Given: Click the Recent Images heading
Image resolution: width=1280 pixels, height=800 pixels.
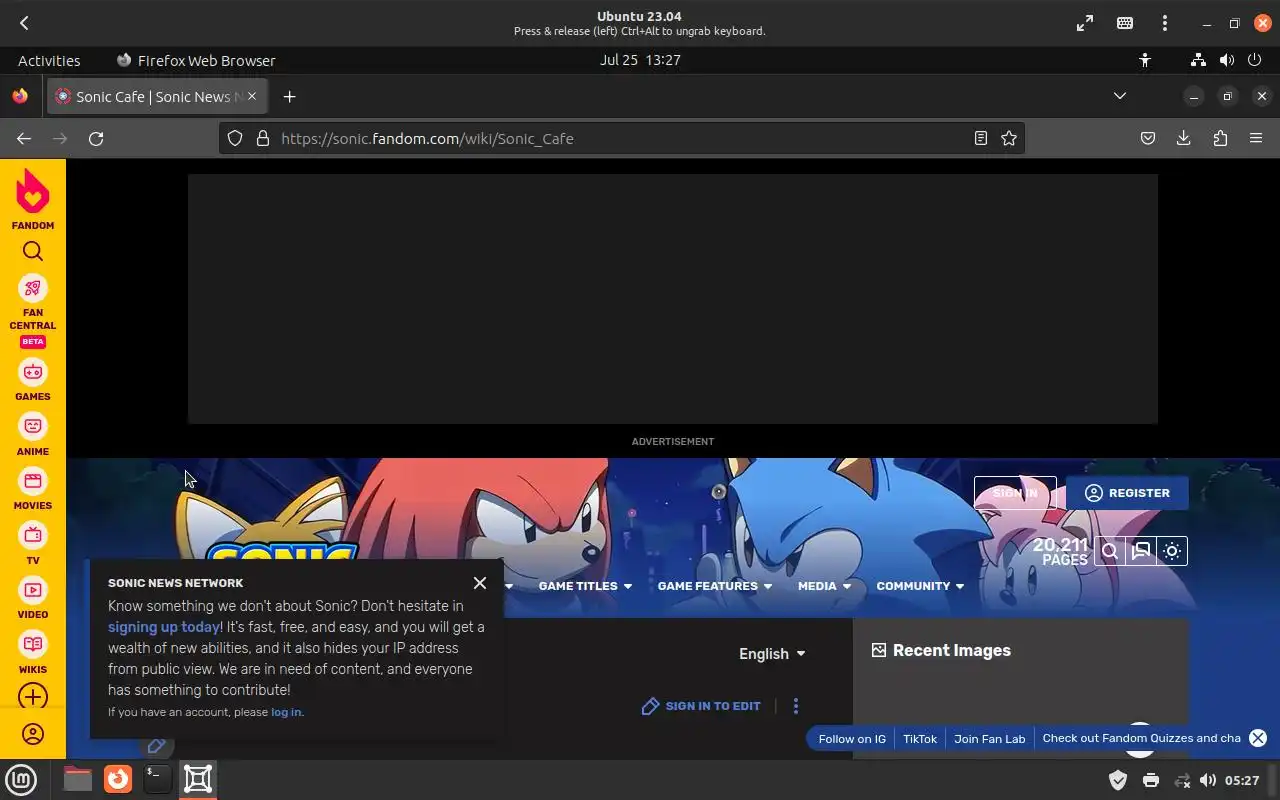Looking at the screenshot, I should pos(941,651).
